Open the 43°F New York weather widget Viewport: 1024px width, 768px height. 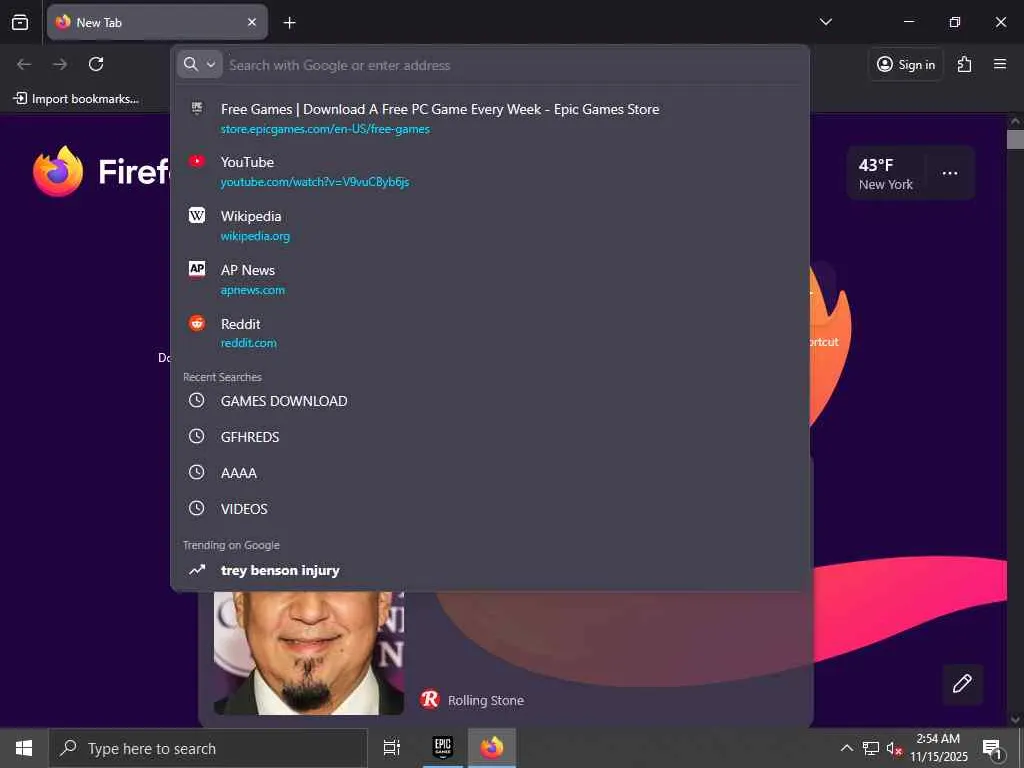[886, 174]
